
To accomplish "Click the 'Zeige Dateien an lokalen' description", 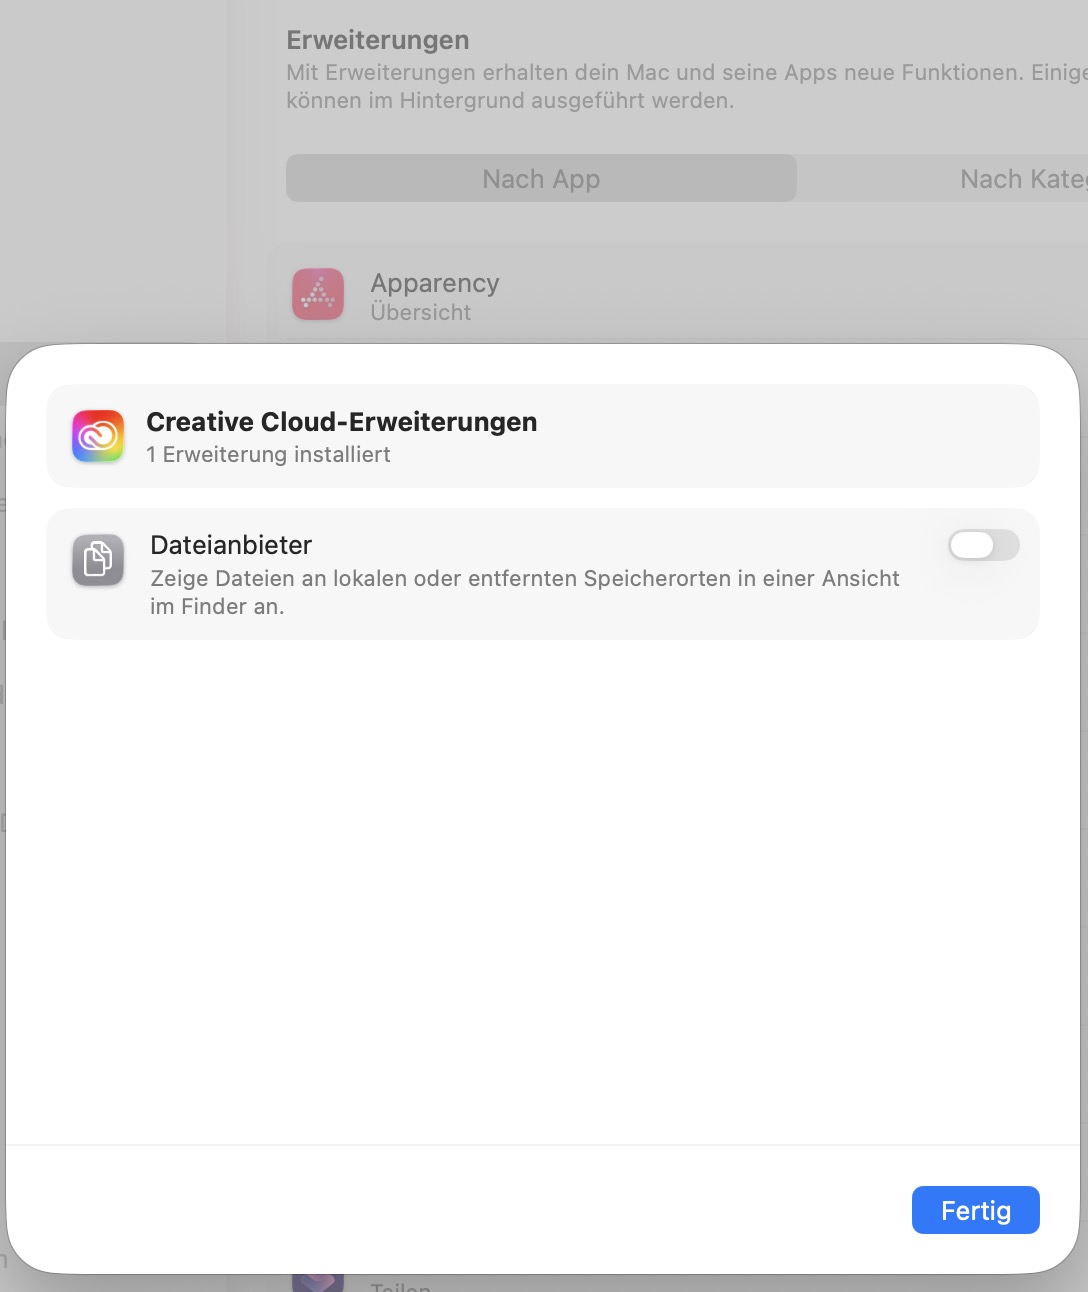I will pyautogui.click(x=525, y=592).
